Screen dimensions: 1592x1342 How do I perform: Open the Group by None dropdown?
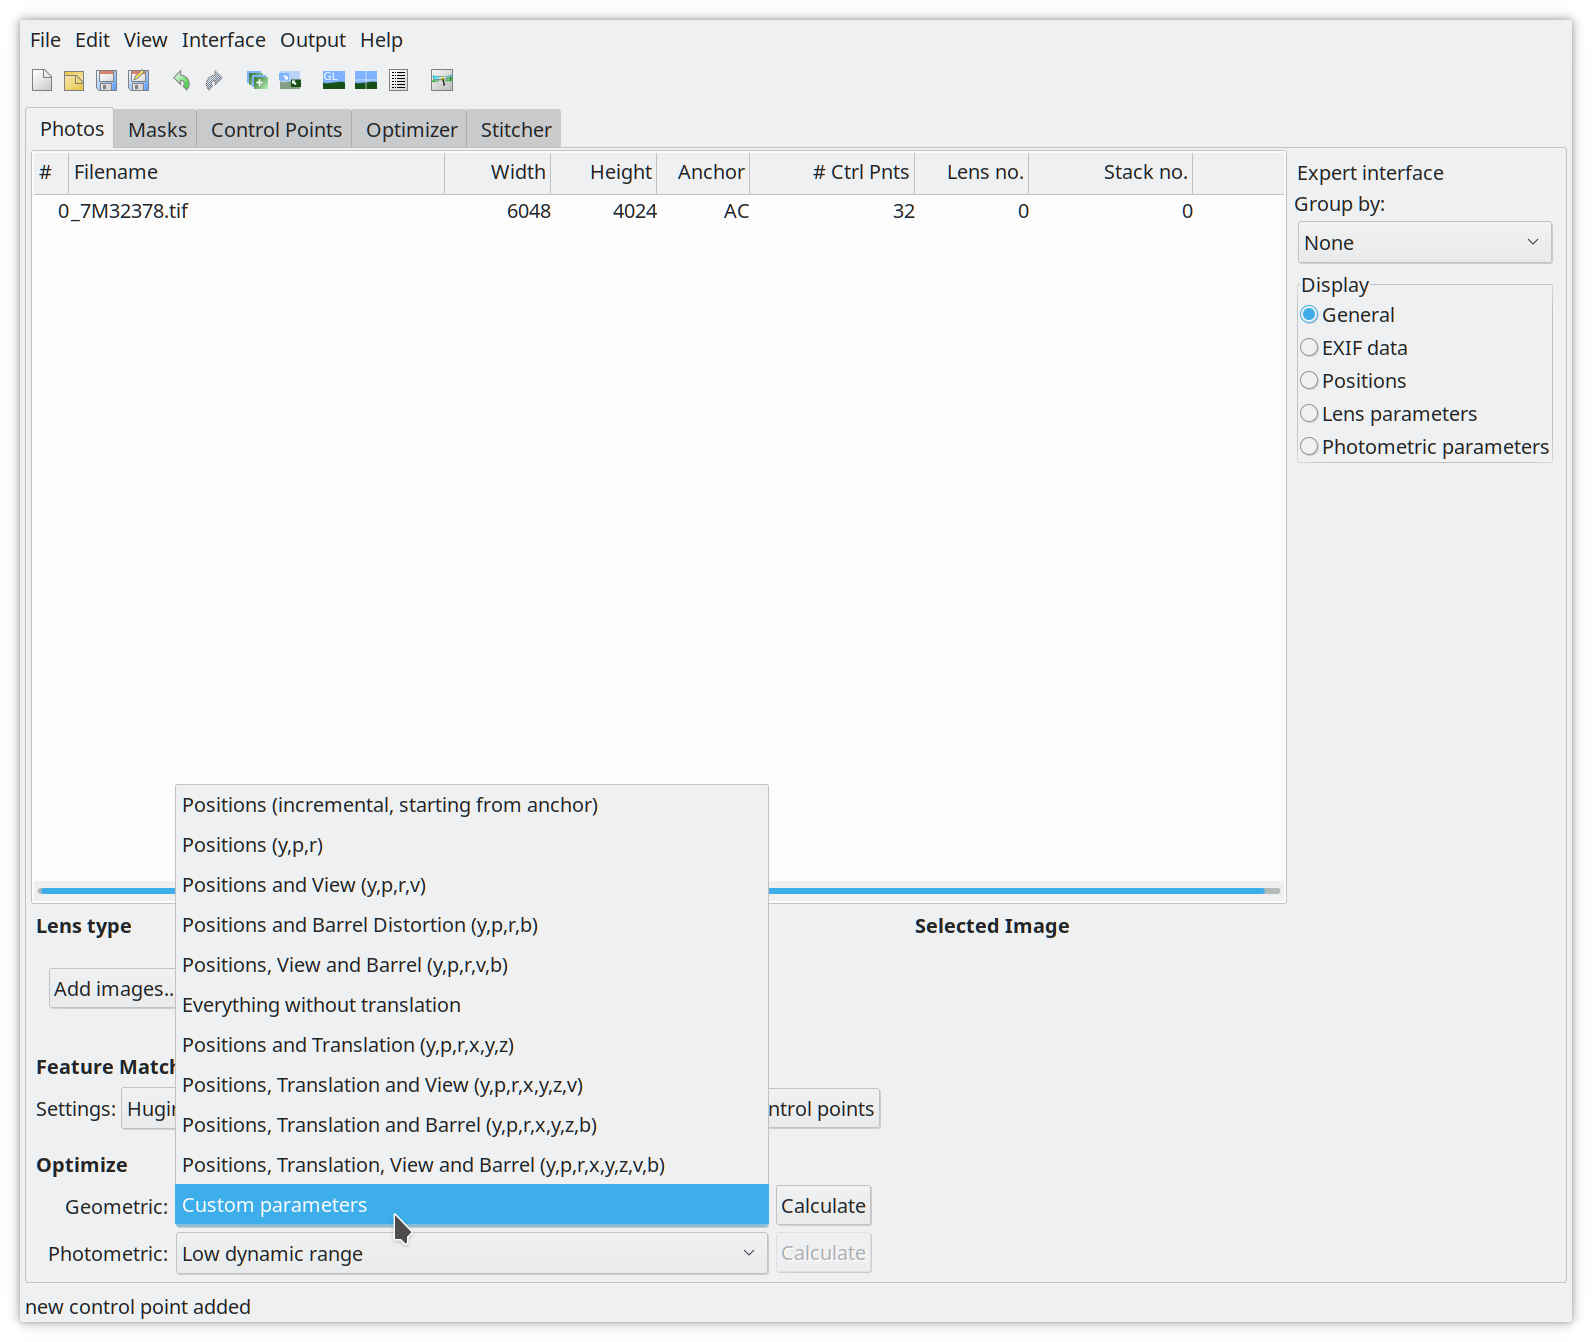(x=1425, y=243)
